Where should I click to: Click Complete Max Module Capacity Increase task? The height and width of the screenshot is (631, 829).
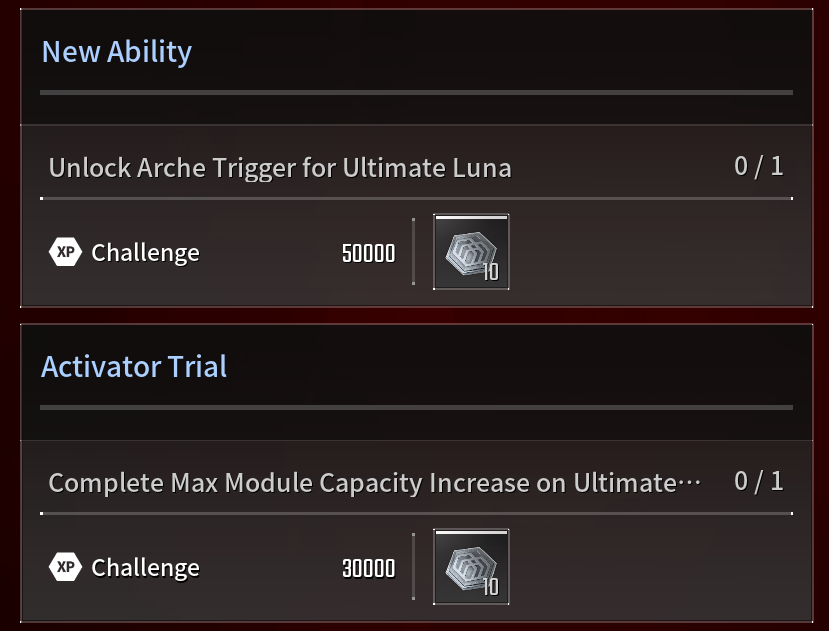(375, 483)
